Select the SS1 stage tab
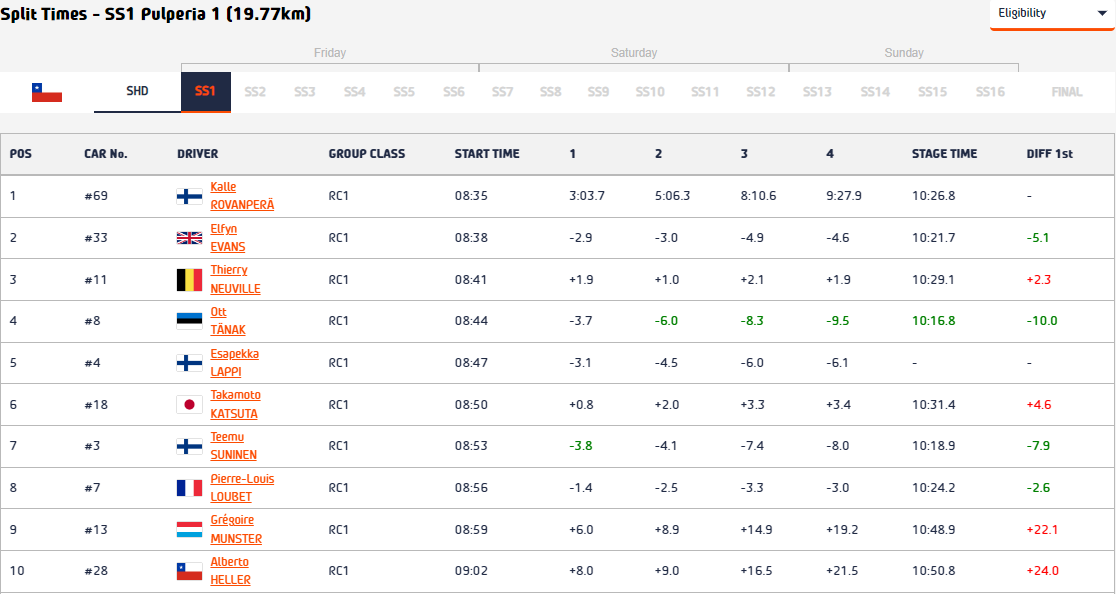1116x594 pixels. (x=206, y=92)
